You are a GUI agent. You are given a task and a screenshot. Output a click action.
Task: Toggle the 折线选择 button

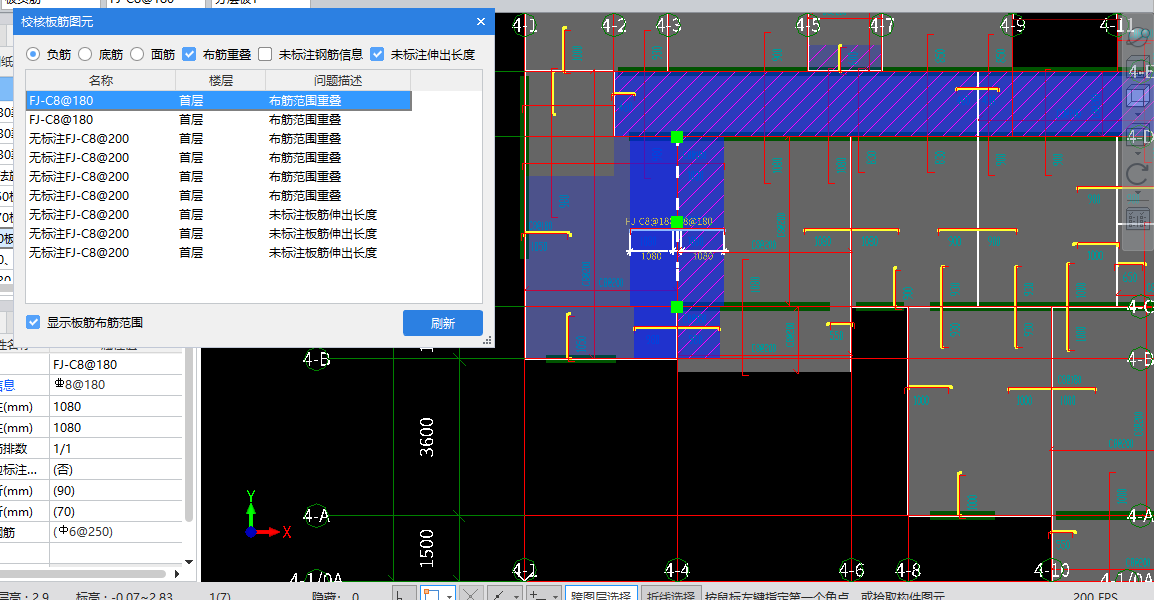click(x=670, y=594)
